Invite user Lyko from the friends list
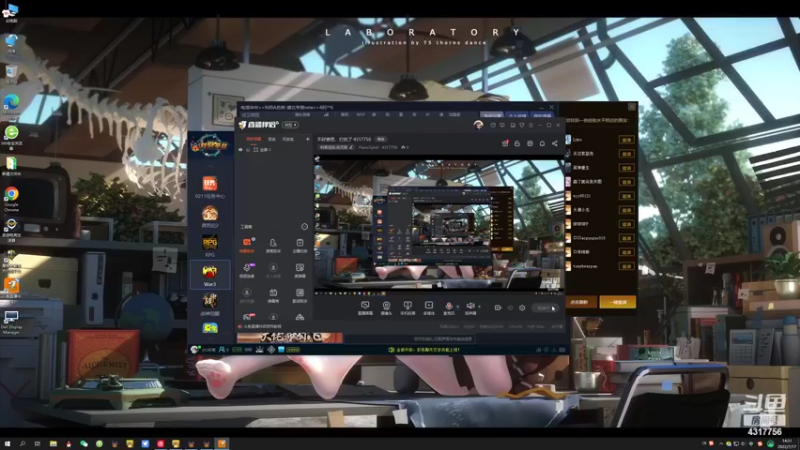Viewport: 800px width, 450px height. pyautogui.click(x=626, y=140)
